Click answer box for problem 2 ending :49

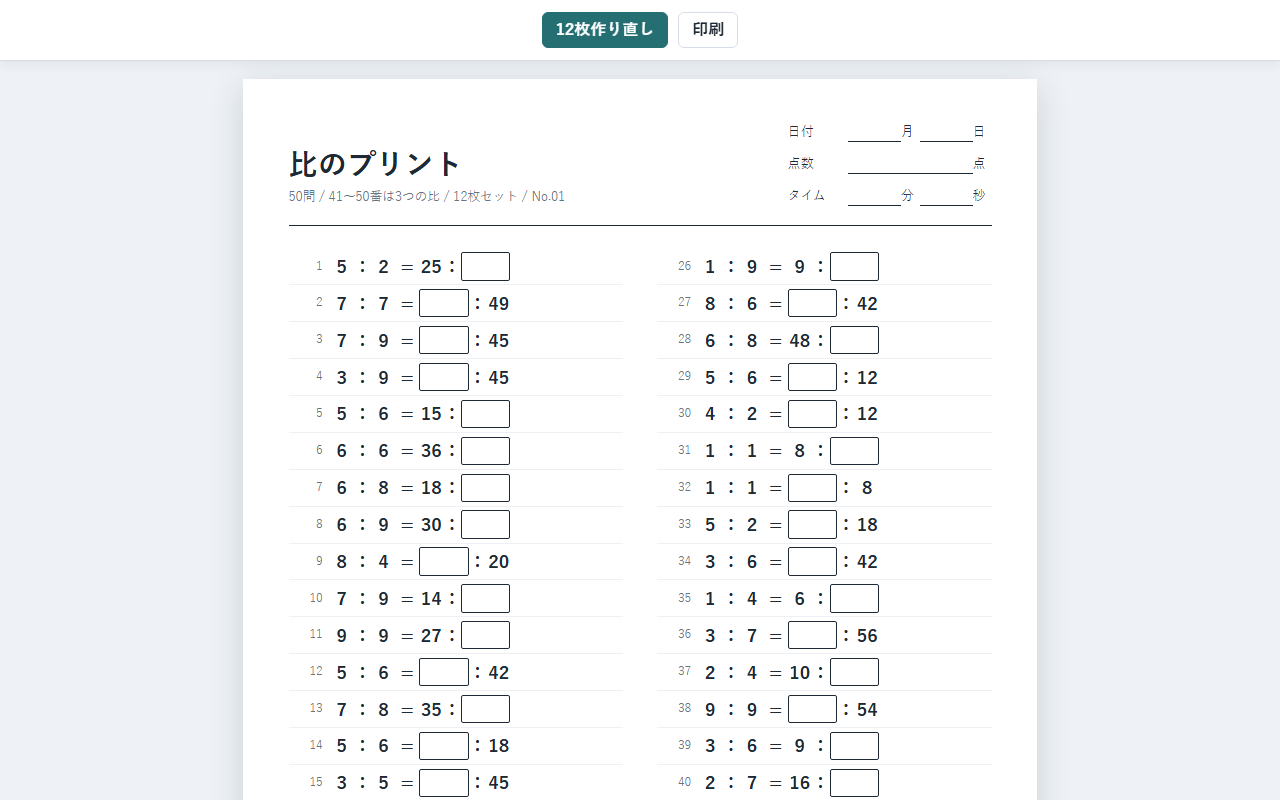click(444, 303)
